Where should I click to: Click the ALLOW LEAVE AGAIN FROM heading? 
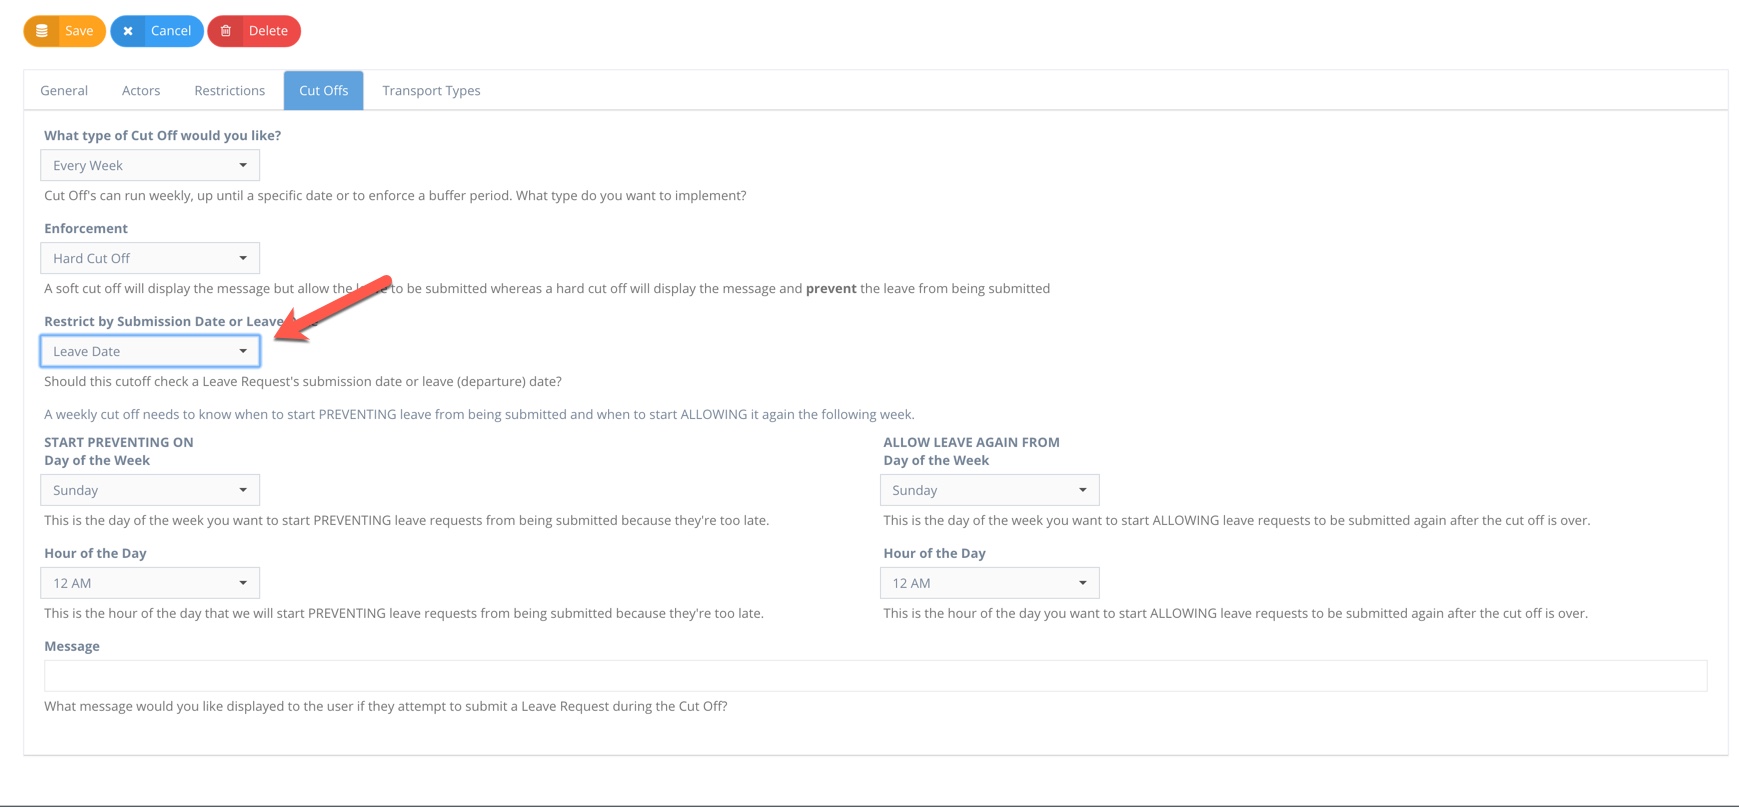coord(972,442)
